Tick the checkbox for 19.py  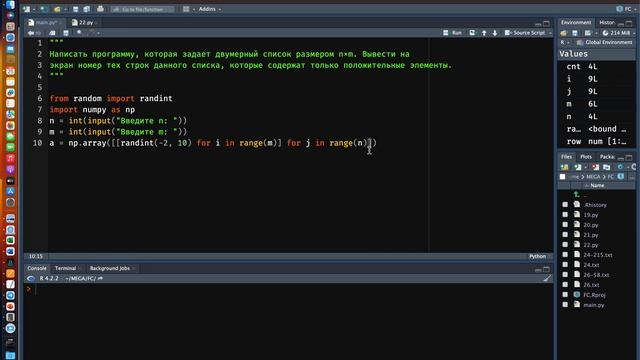coord(565,215)
